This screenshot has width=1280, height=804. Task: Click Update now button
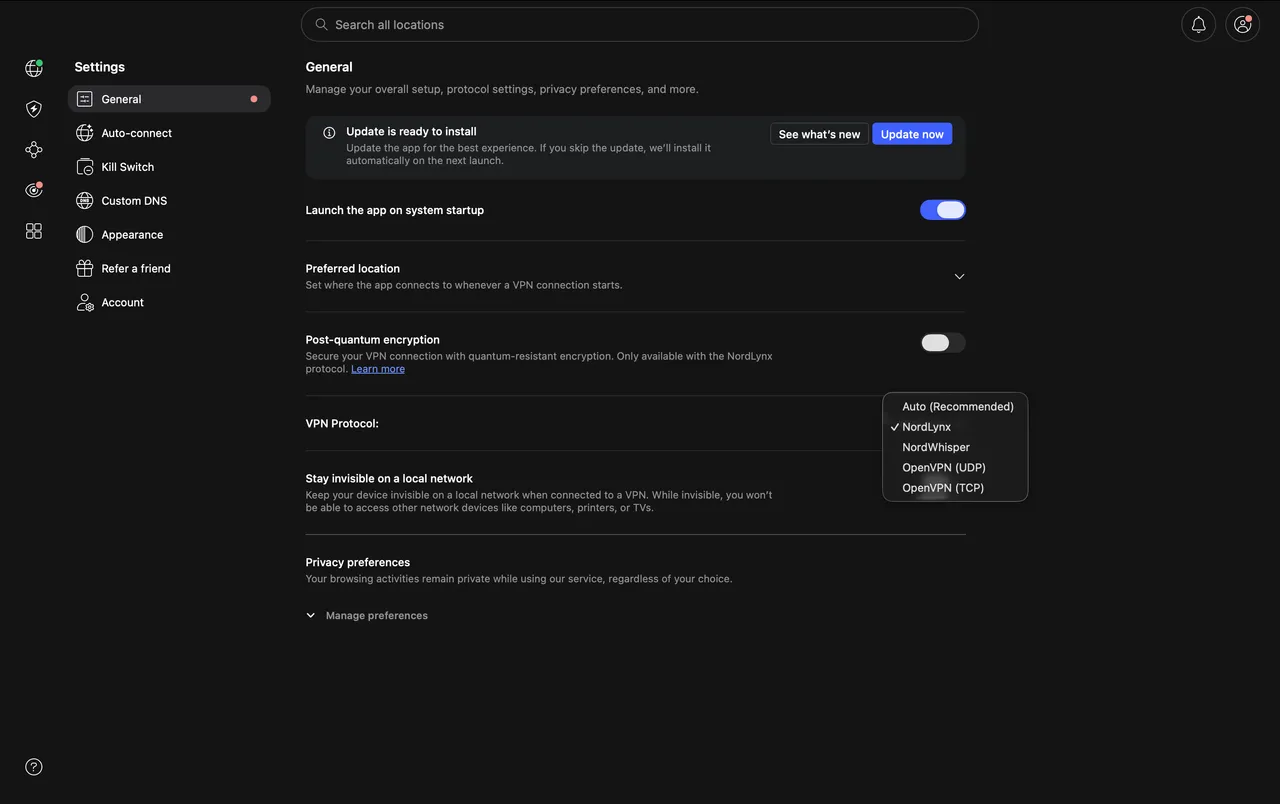tap(912, 134)
